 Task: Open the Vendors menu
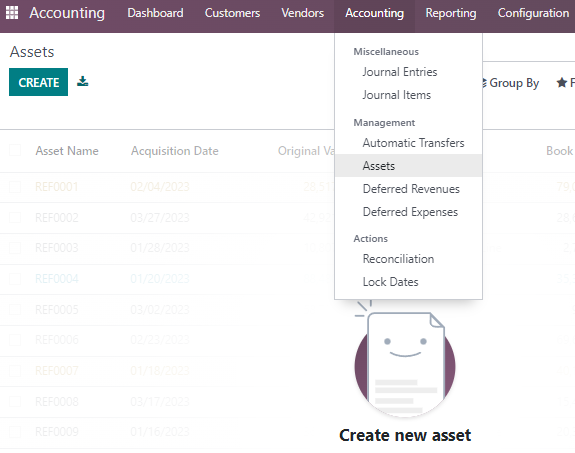tap(303, 13)
